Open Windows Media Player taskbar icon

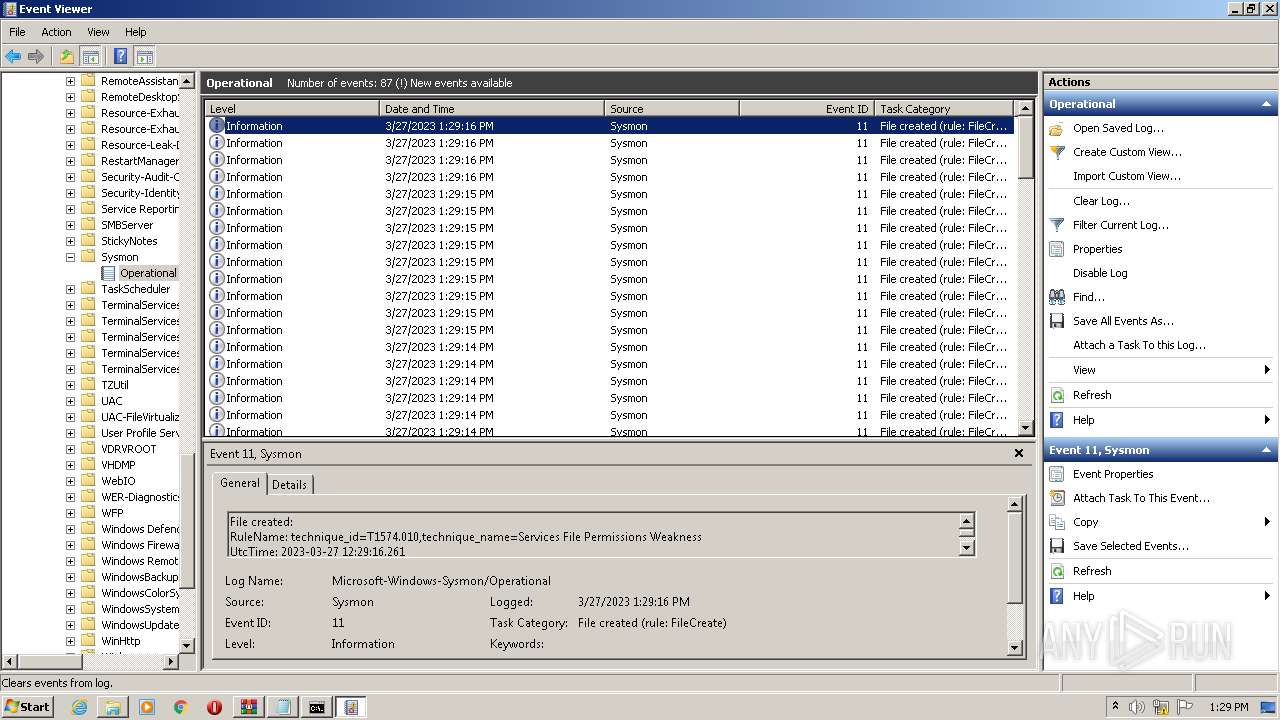147,707
